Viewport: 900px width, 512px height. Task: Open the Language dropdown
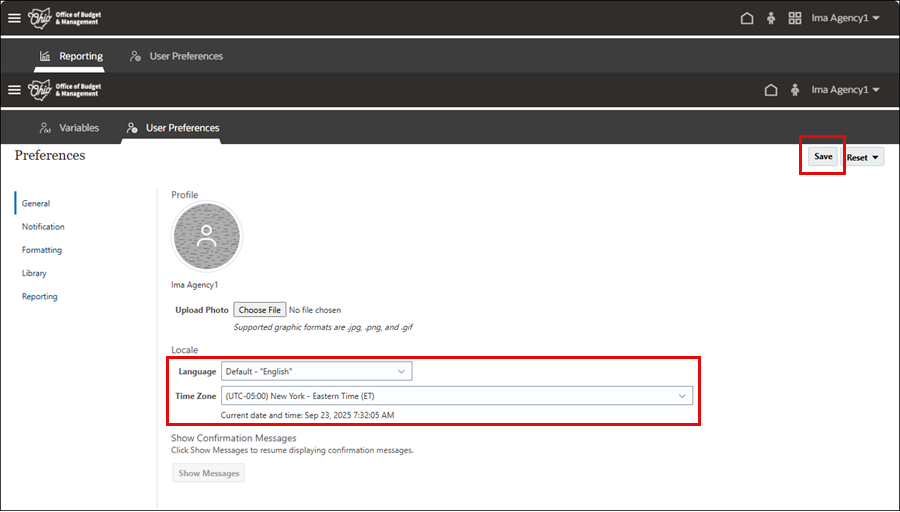(x=316, y=371)
